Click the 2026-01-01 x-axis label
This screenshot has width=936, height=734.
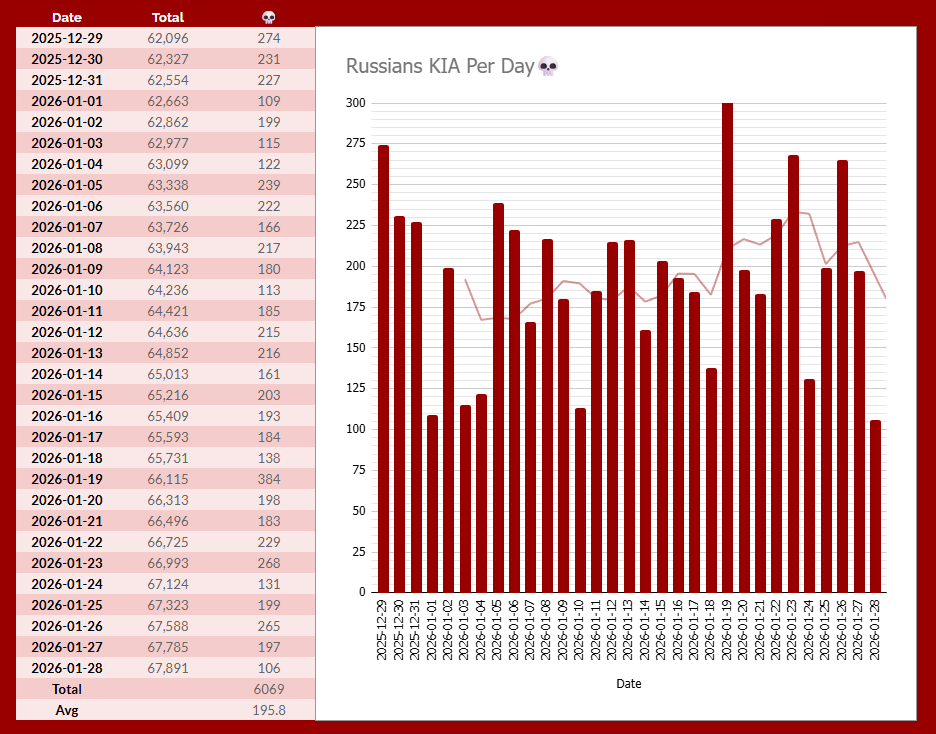pyautogui.click(x=432, y=629)
